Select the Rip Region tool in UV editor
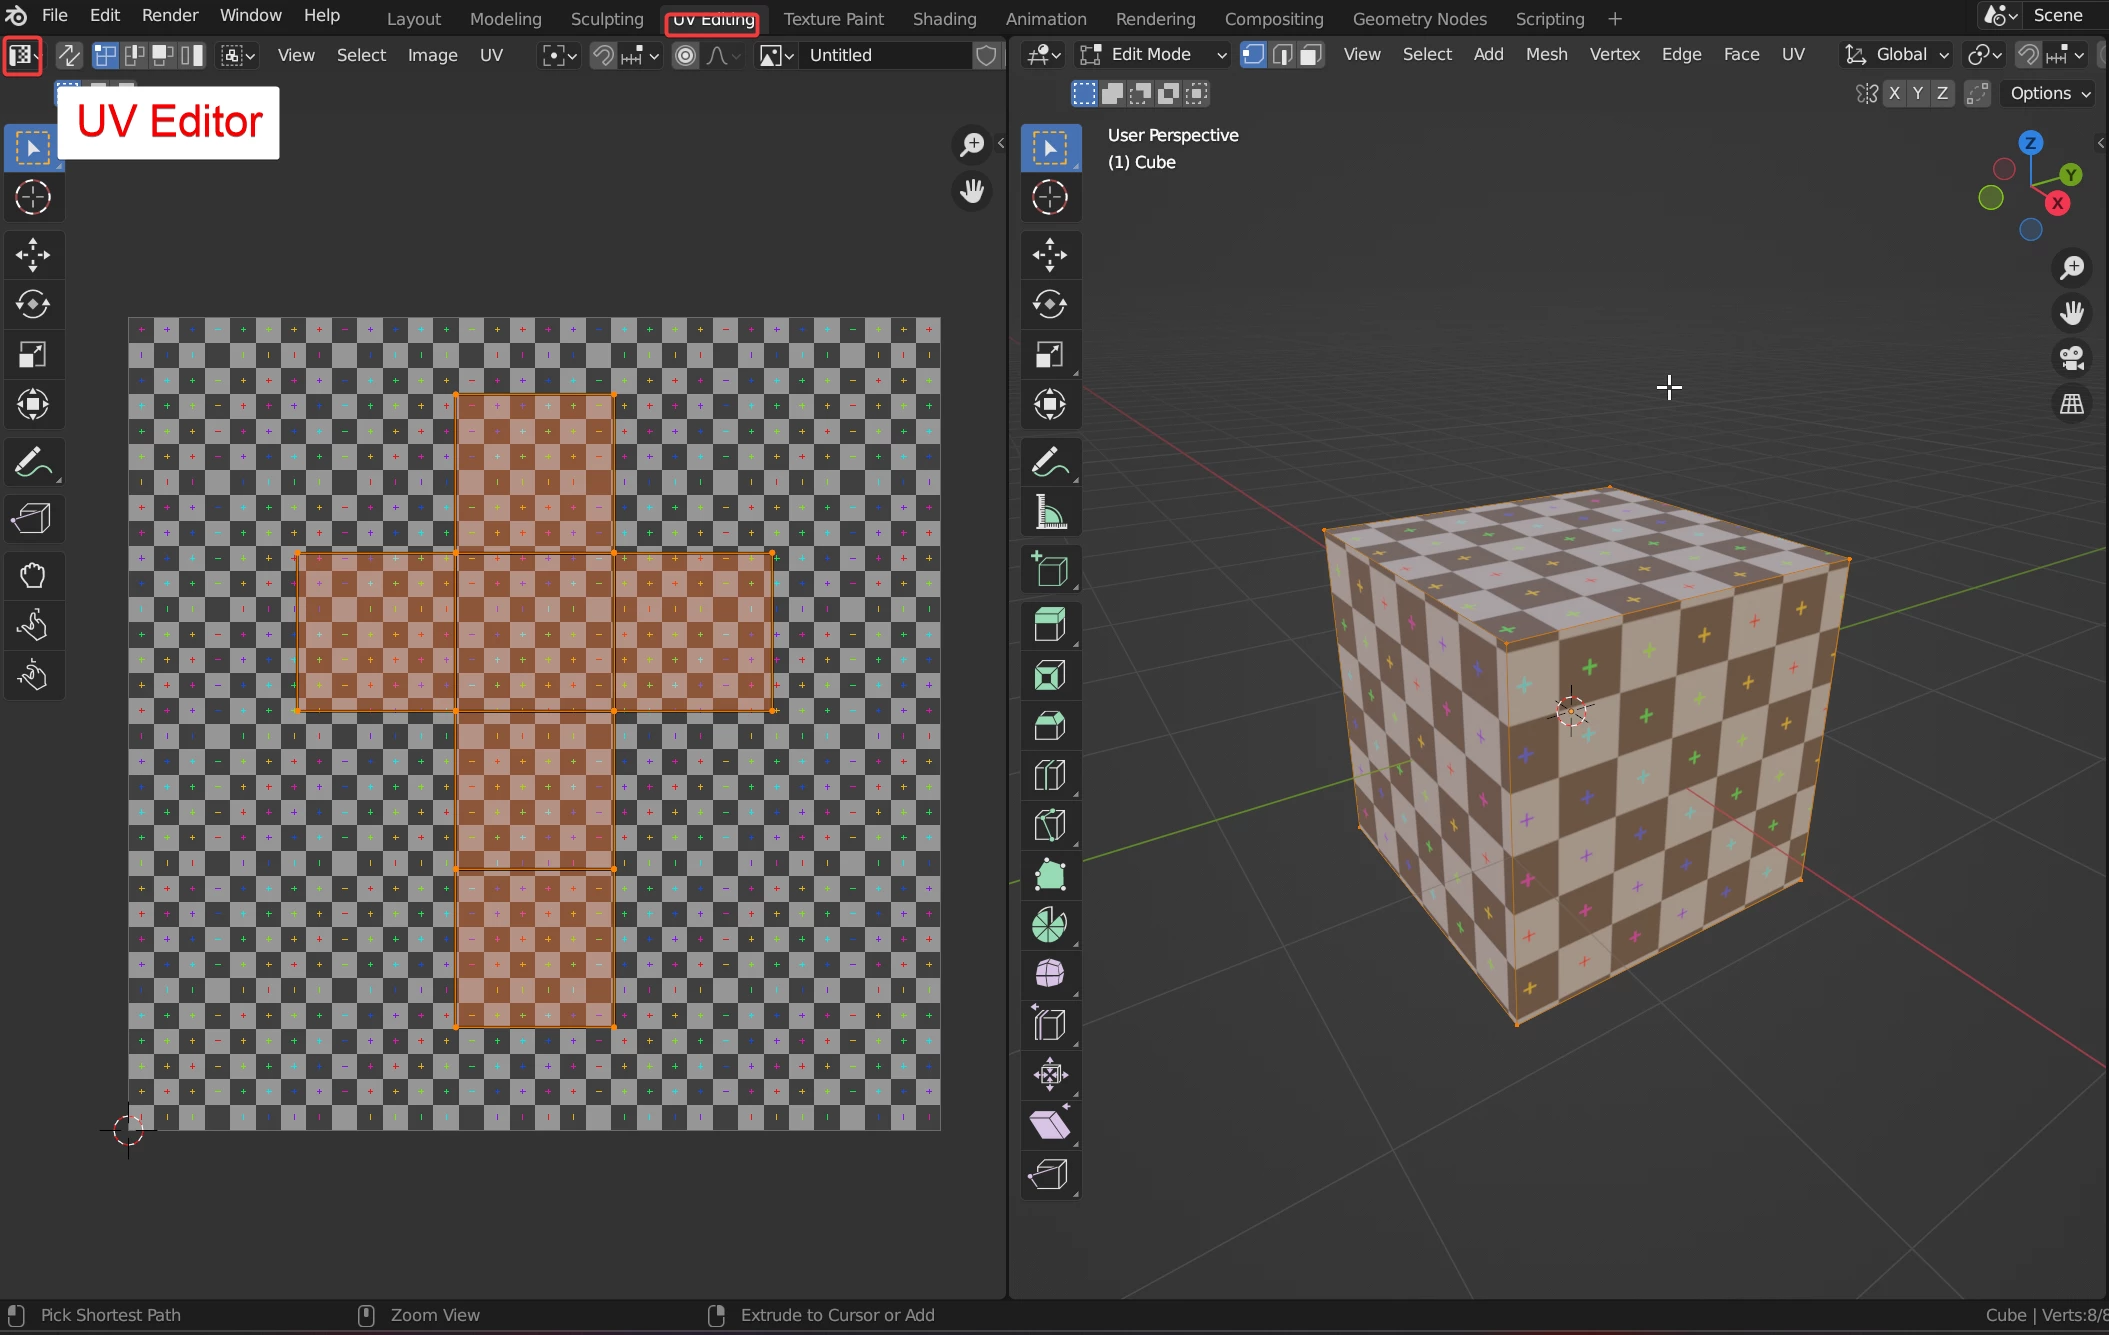This screenshot has width=2109, height=1335. 33,519
